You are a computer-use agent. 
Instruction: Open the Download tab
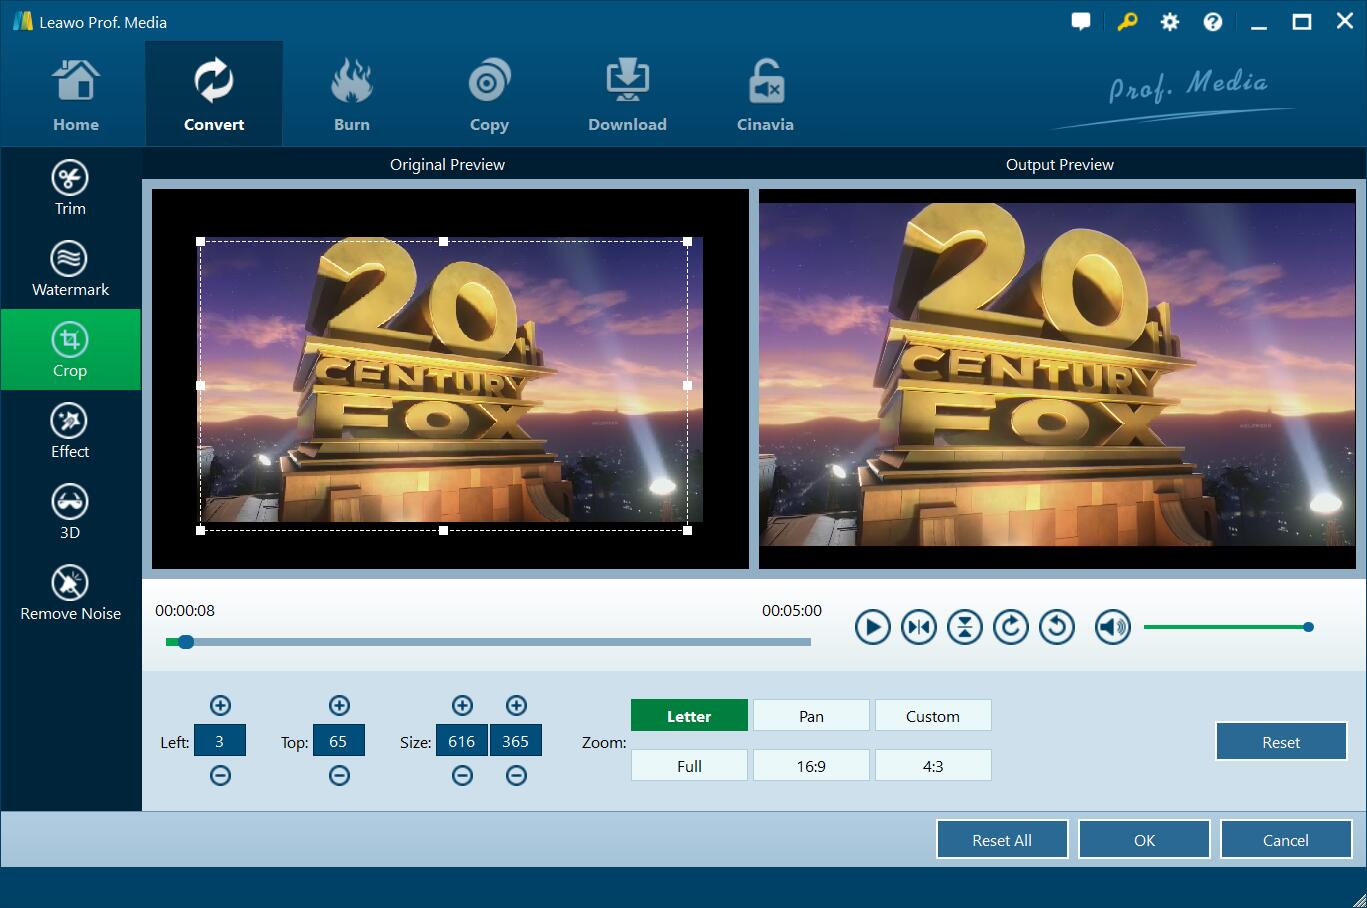(x=627, y=95)
